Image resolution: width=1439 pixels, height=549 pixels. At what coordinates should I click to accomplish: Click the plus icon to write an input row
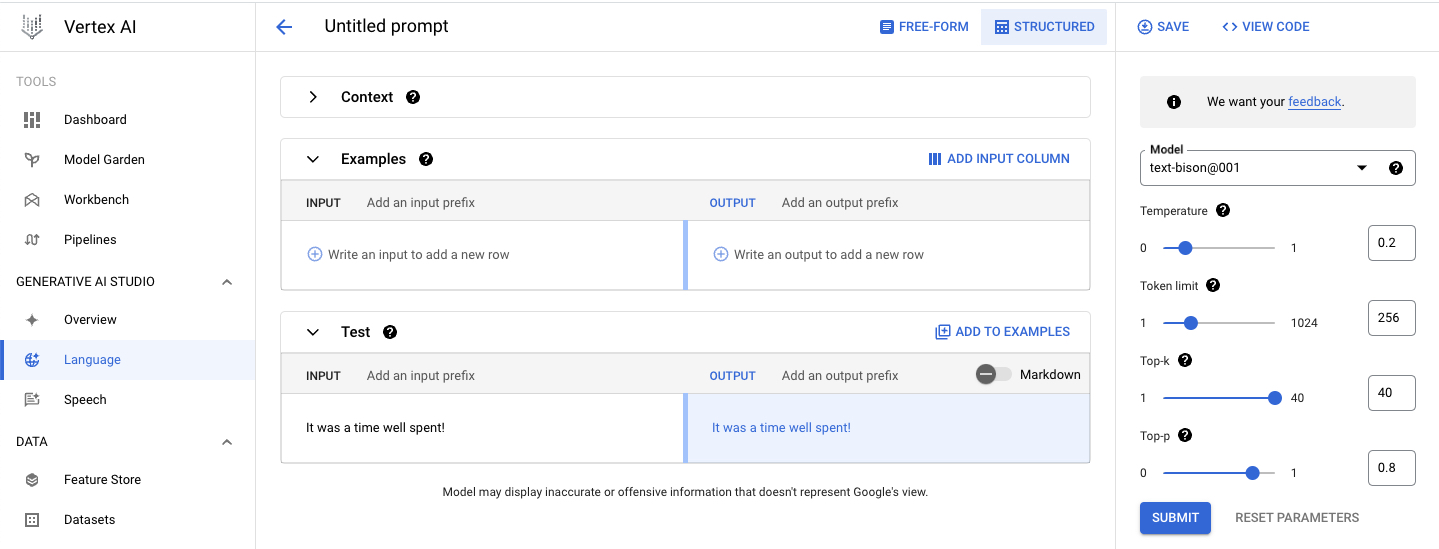(314, 255)
